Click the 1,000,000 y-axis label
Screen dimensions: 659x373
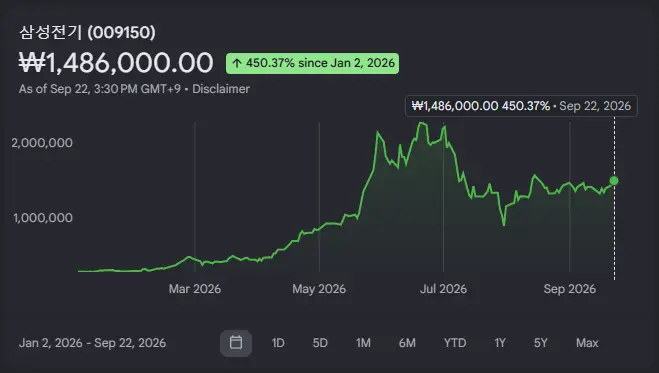[x=42, y=218]
